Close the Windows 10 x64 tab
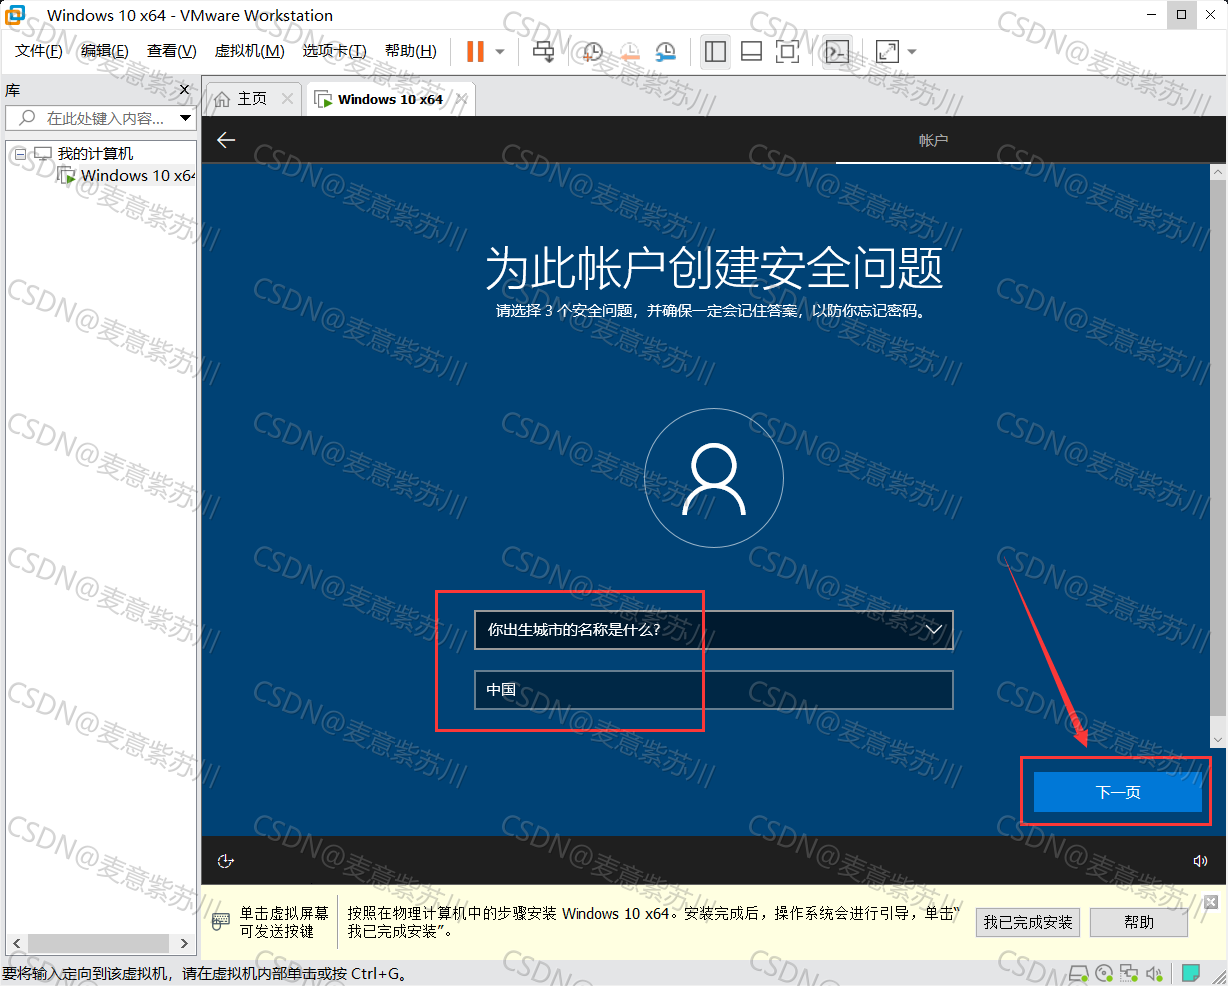This screenshot has width=1228, height=986. click(462, 99)
